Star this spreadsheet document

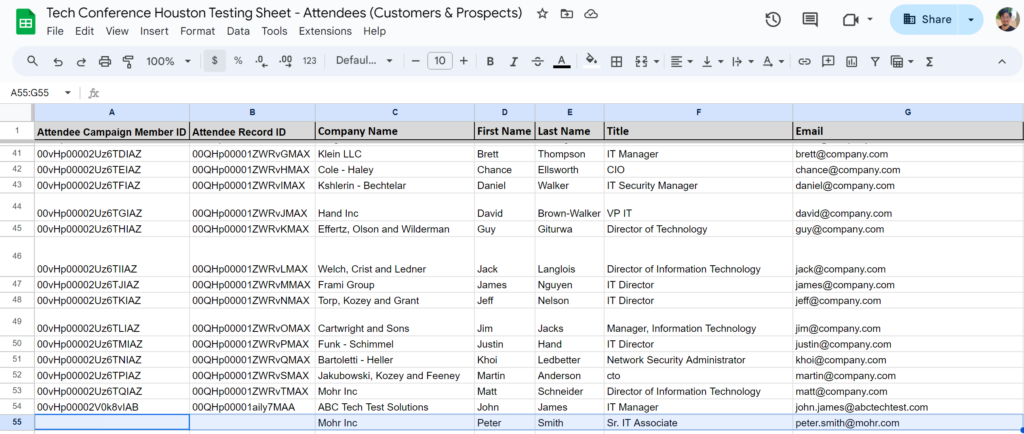(x=542, y=14)
